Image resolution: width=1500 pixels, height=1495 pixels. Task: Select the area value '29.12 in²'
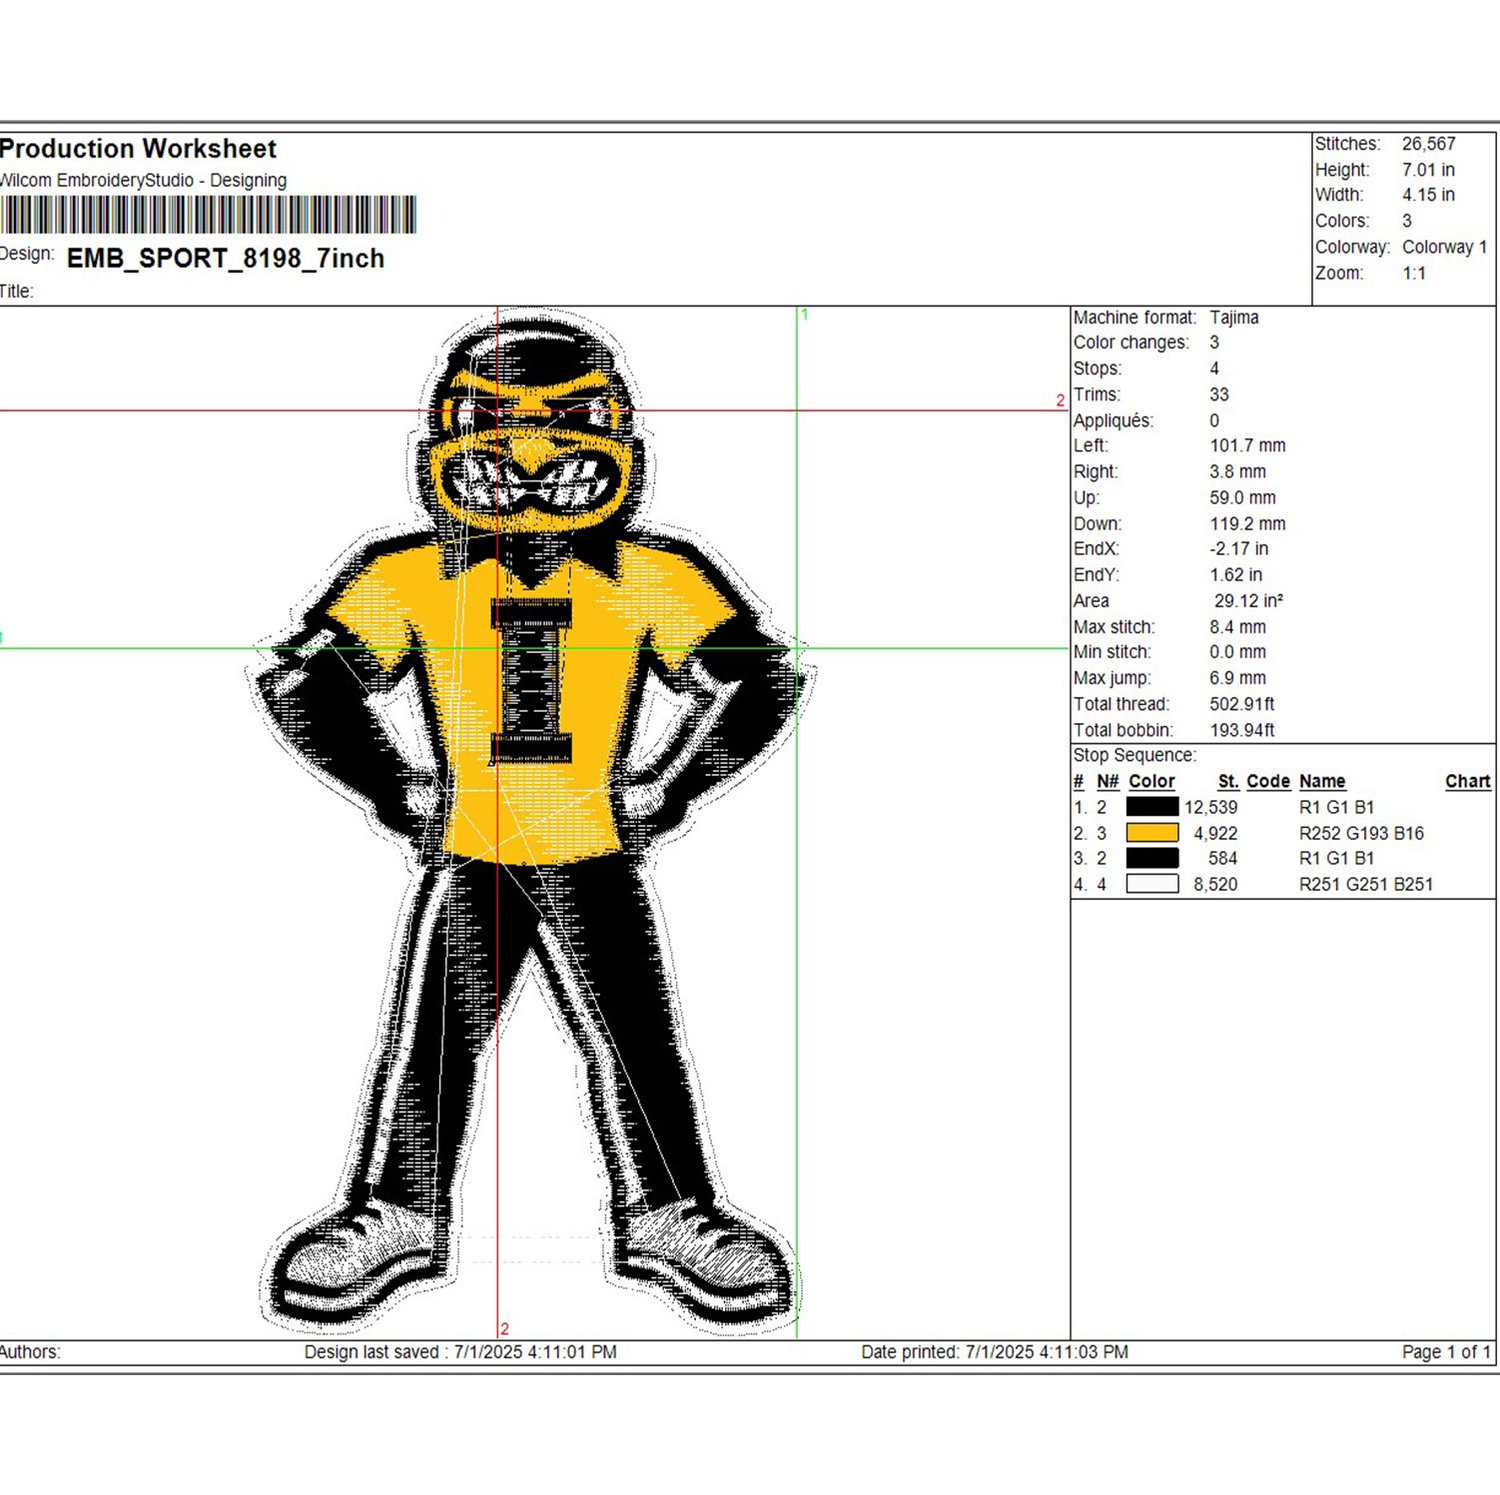point(1249,600)
